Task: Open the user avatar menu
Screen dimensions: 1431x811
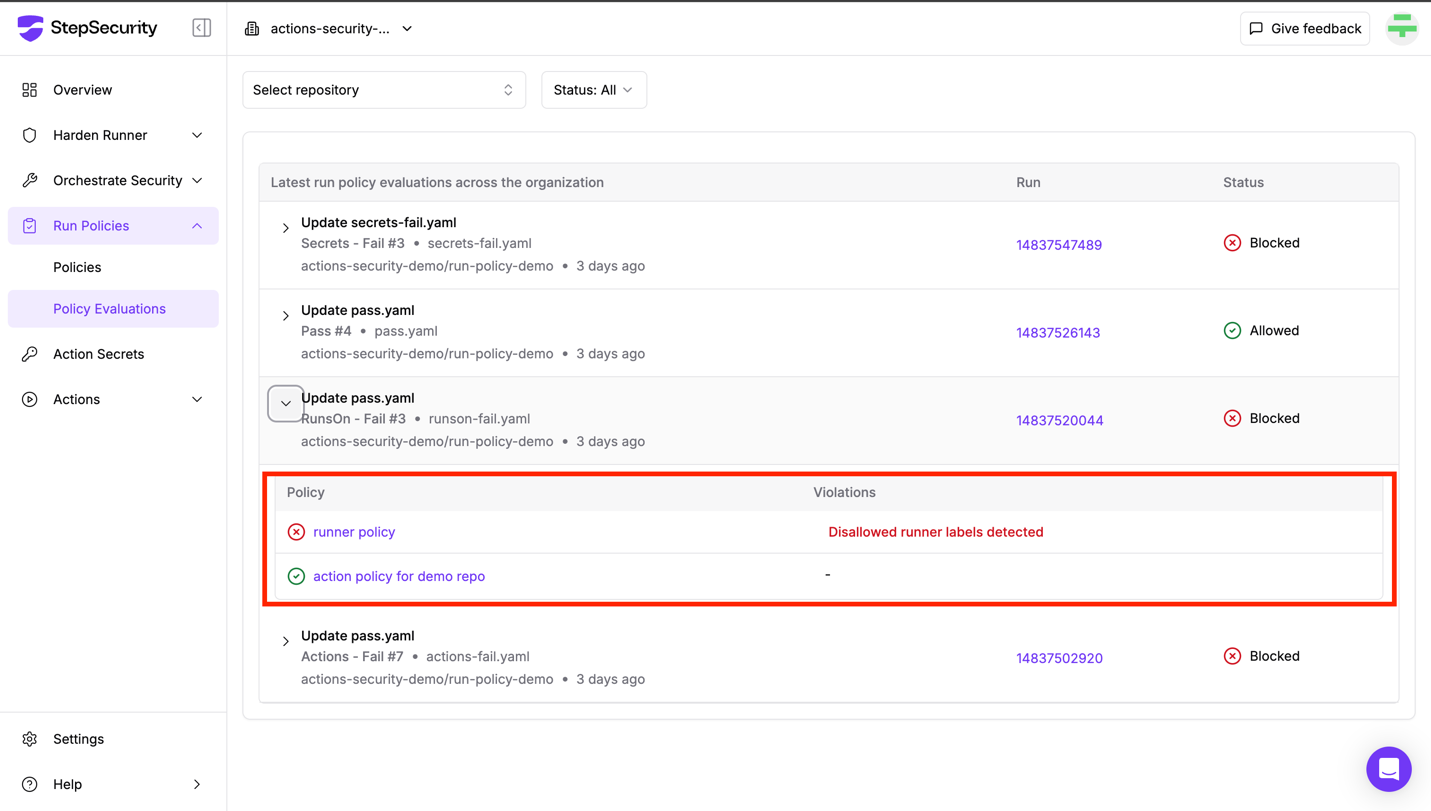Action: coord(1402,28)
